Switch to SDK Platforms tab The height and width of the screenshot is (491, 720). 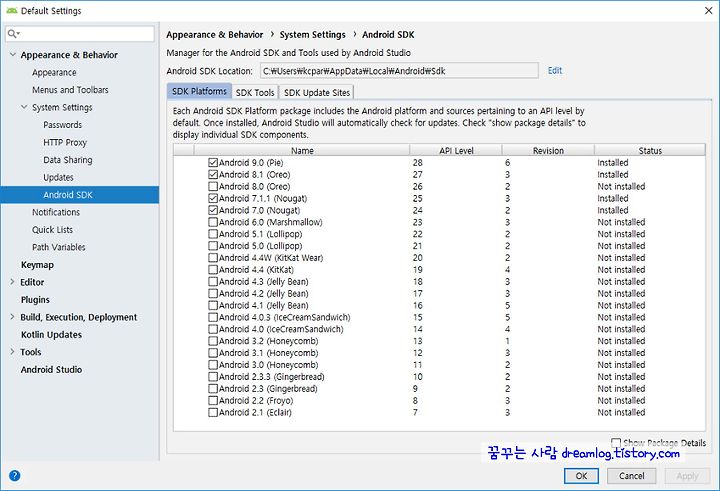coord(199,91)
